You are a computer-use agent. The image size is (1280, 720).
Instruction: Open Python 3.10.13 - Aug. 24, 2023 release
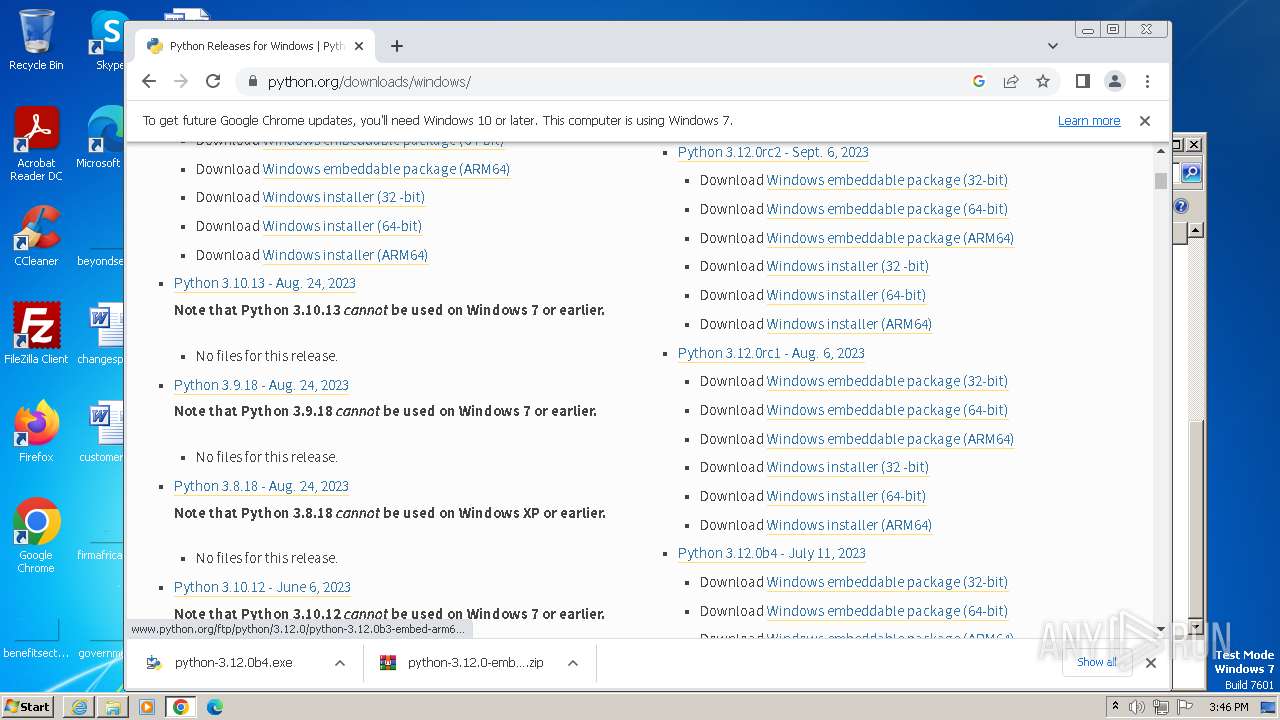click(265, 283)
